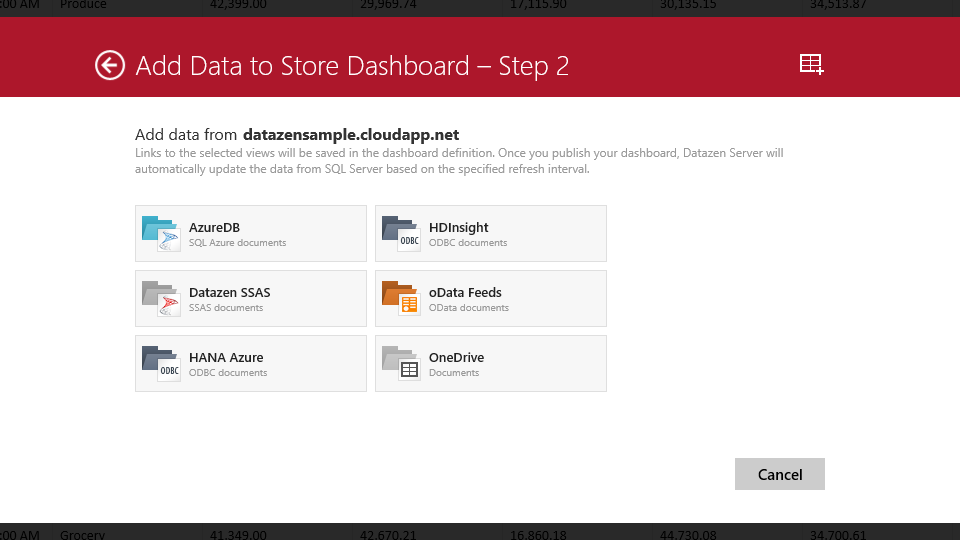Pick the HANA Azure source label
Screen dimensions: 960x540
(x=226, y=357)
